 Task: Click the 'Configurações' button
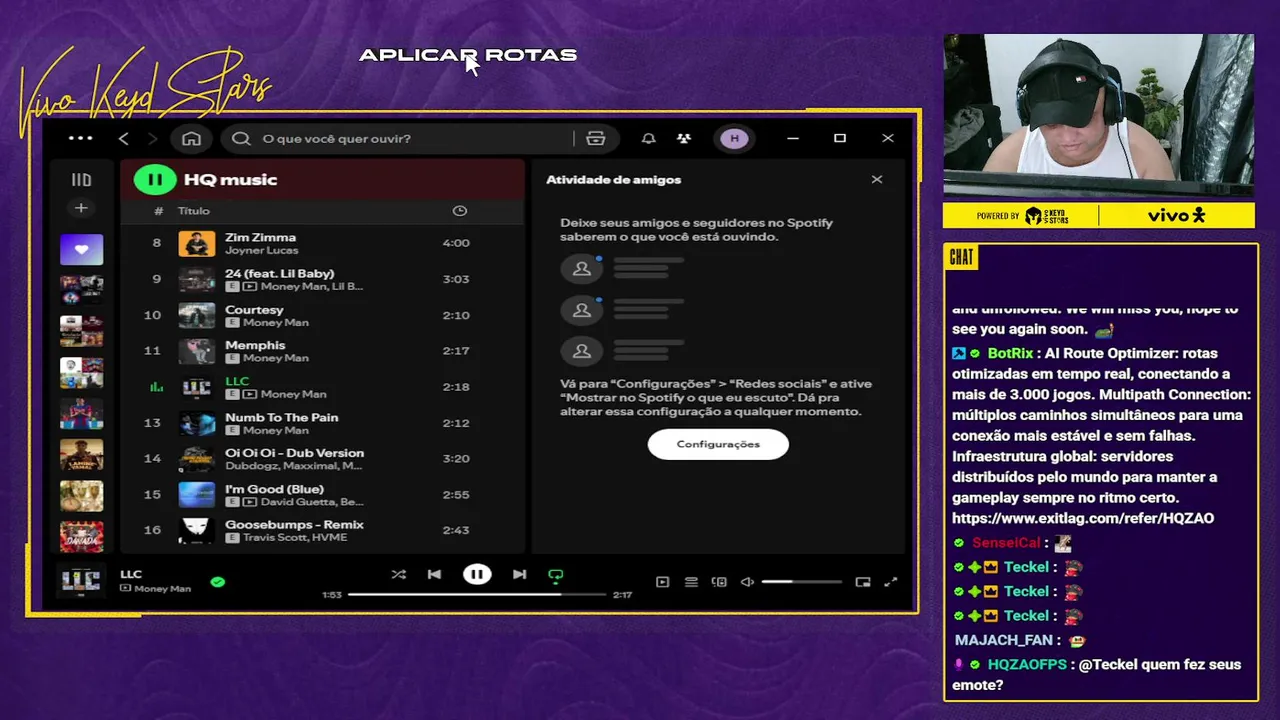pyautogui.click(x=718, y=444)
